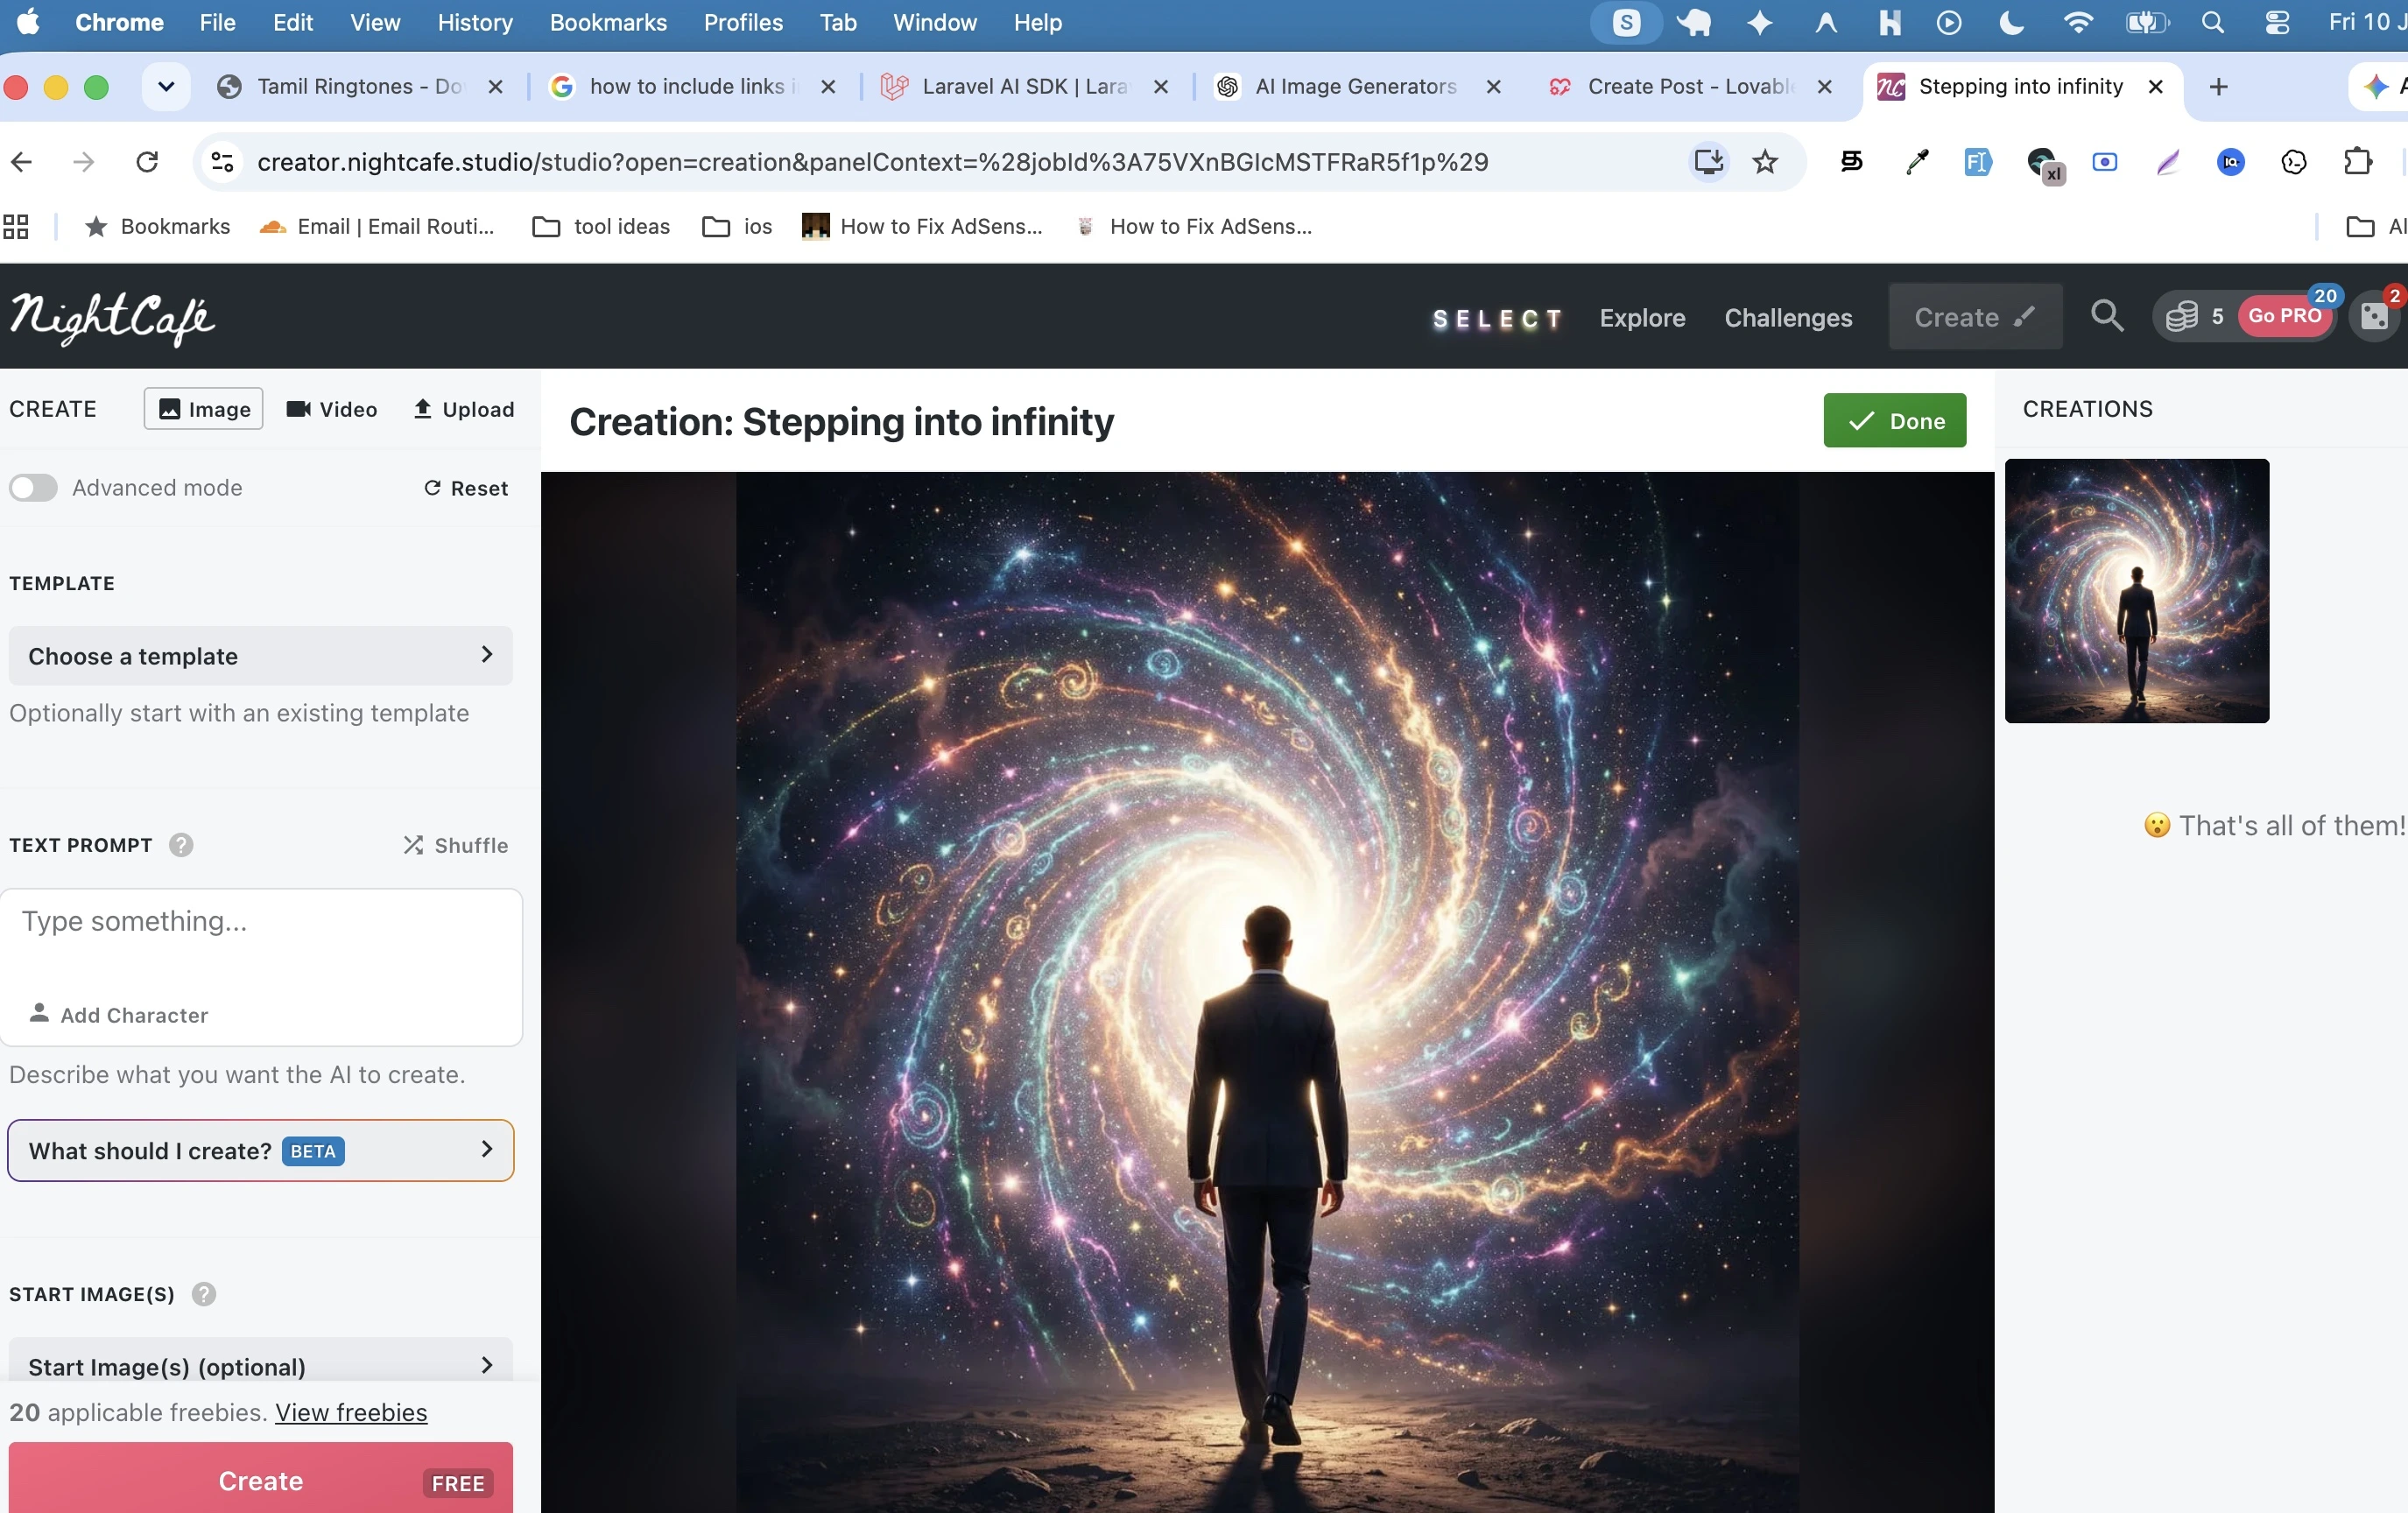This screenshot has width=2408, height=1513.
Task: Click the NightCafe logo
Action: [x=112, y=318]
